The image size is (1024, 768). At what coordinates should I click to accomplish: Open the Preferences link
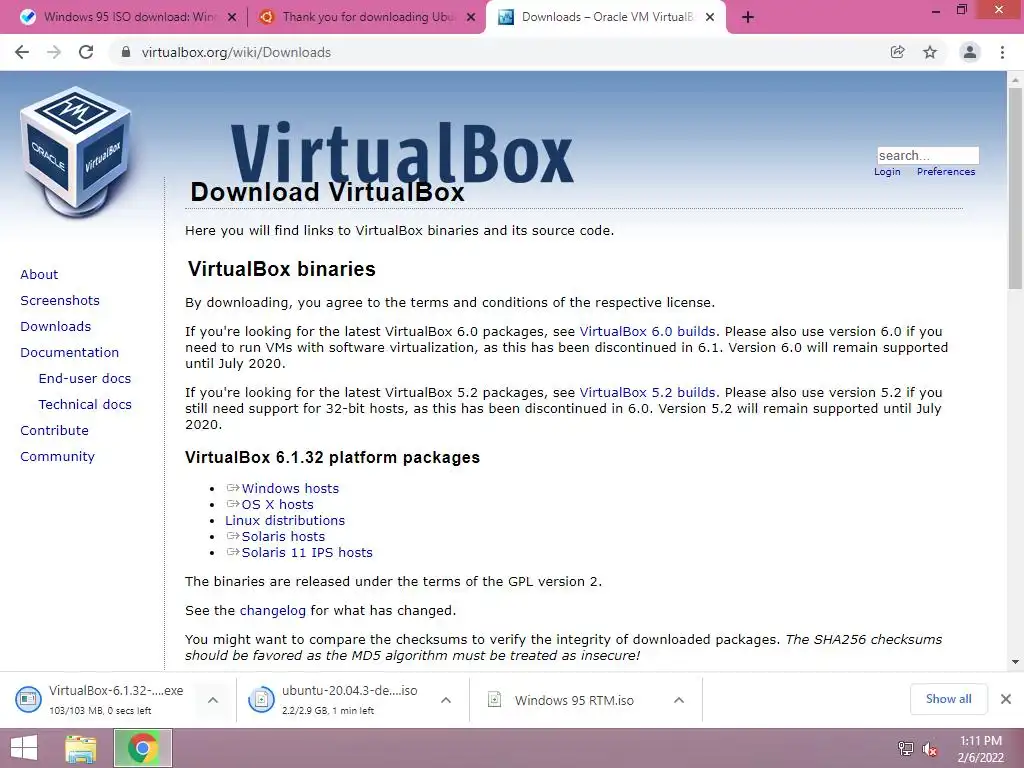coord(946,172)
